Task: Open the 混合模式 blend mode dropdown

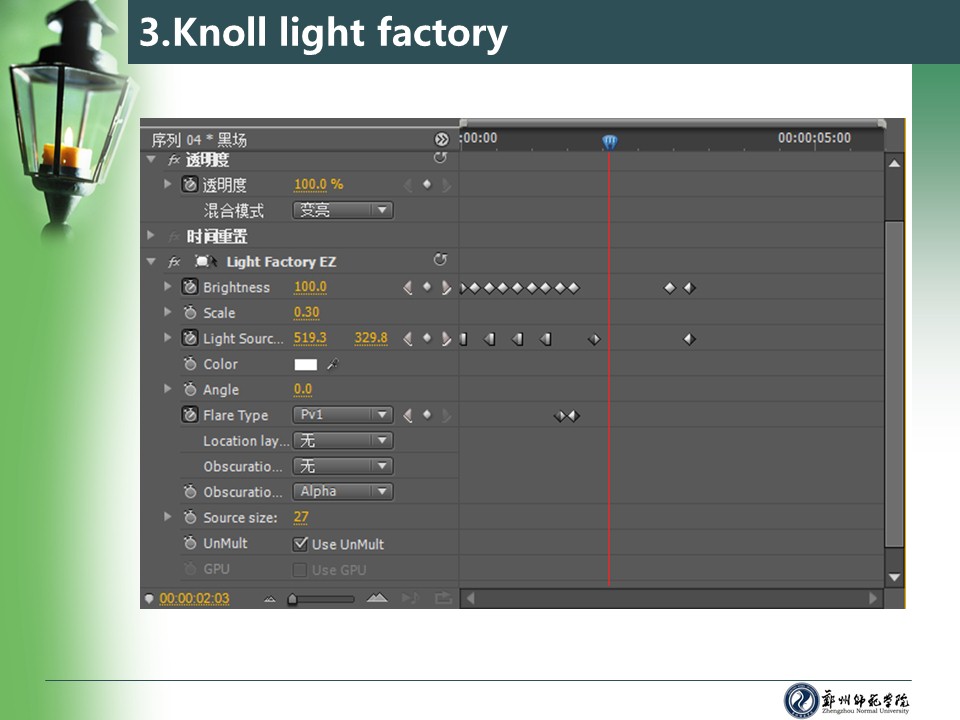Action: [343, 210]
